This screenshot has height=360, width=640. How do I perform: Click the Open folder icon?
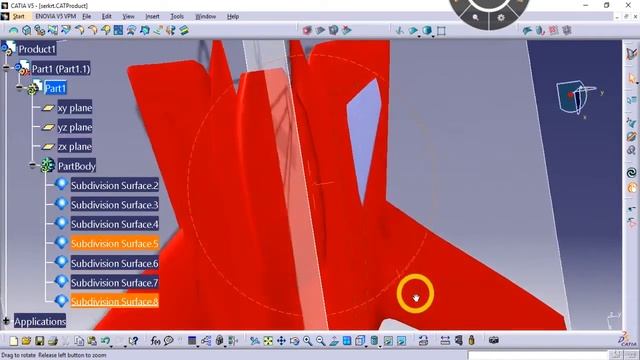click(27, 341)
